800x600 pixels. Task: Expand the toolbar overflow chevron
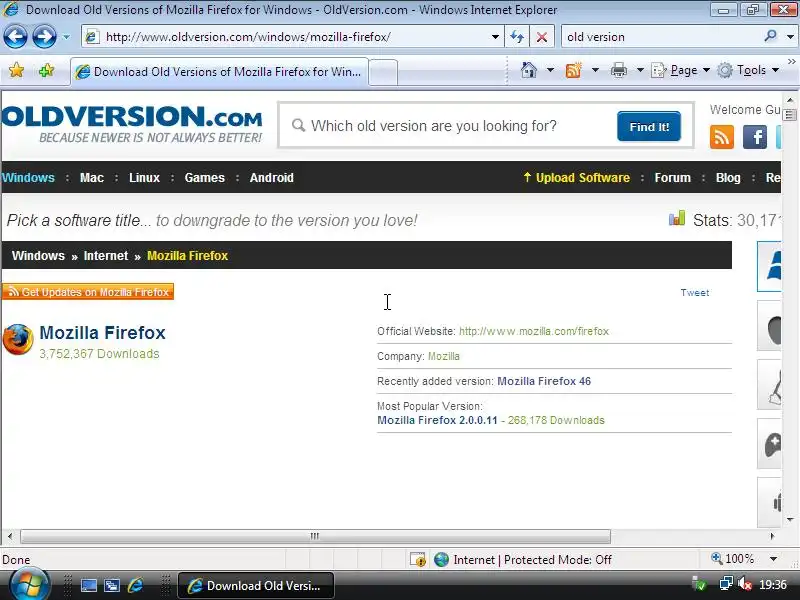pos(791,62)
